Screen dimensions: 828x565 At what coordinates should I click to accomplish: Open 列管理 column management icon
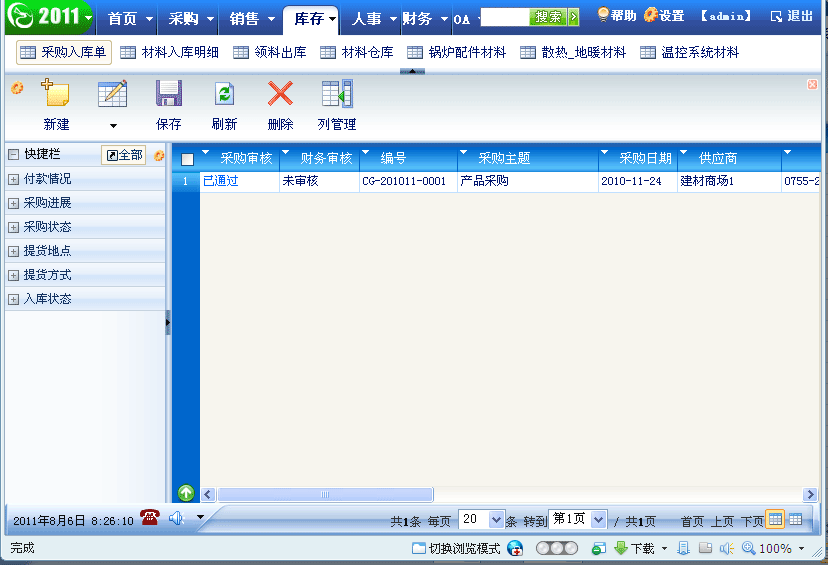tap(337, 93)
